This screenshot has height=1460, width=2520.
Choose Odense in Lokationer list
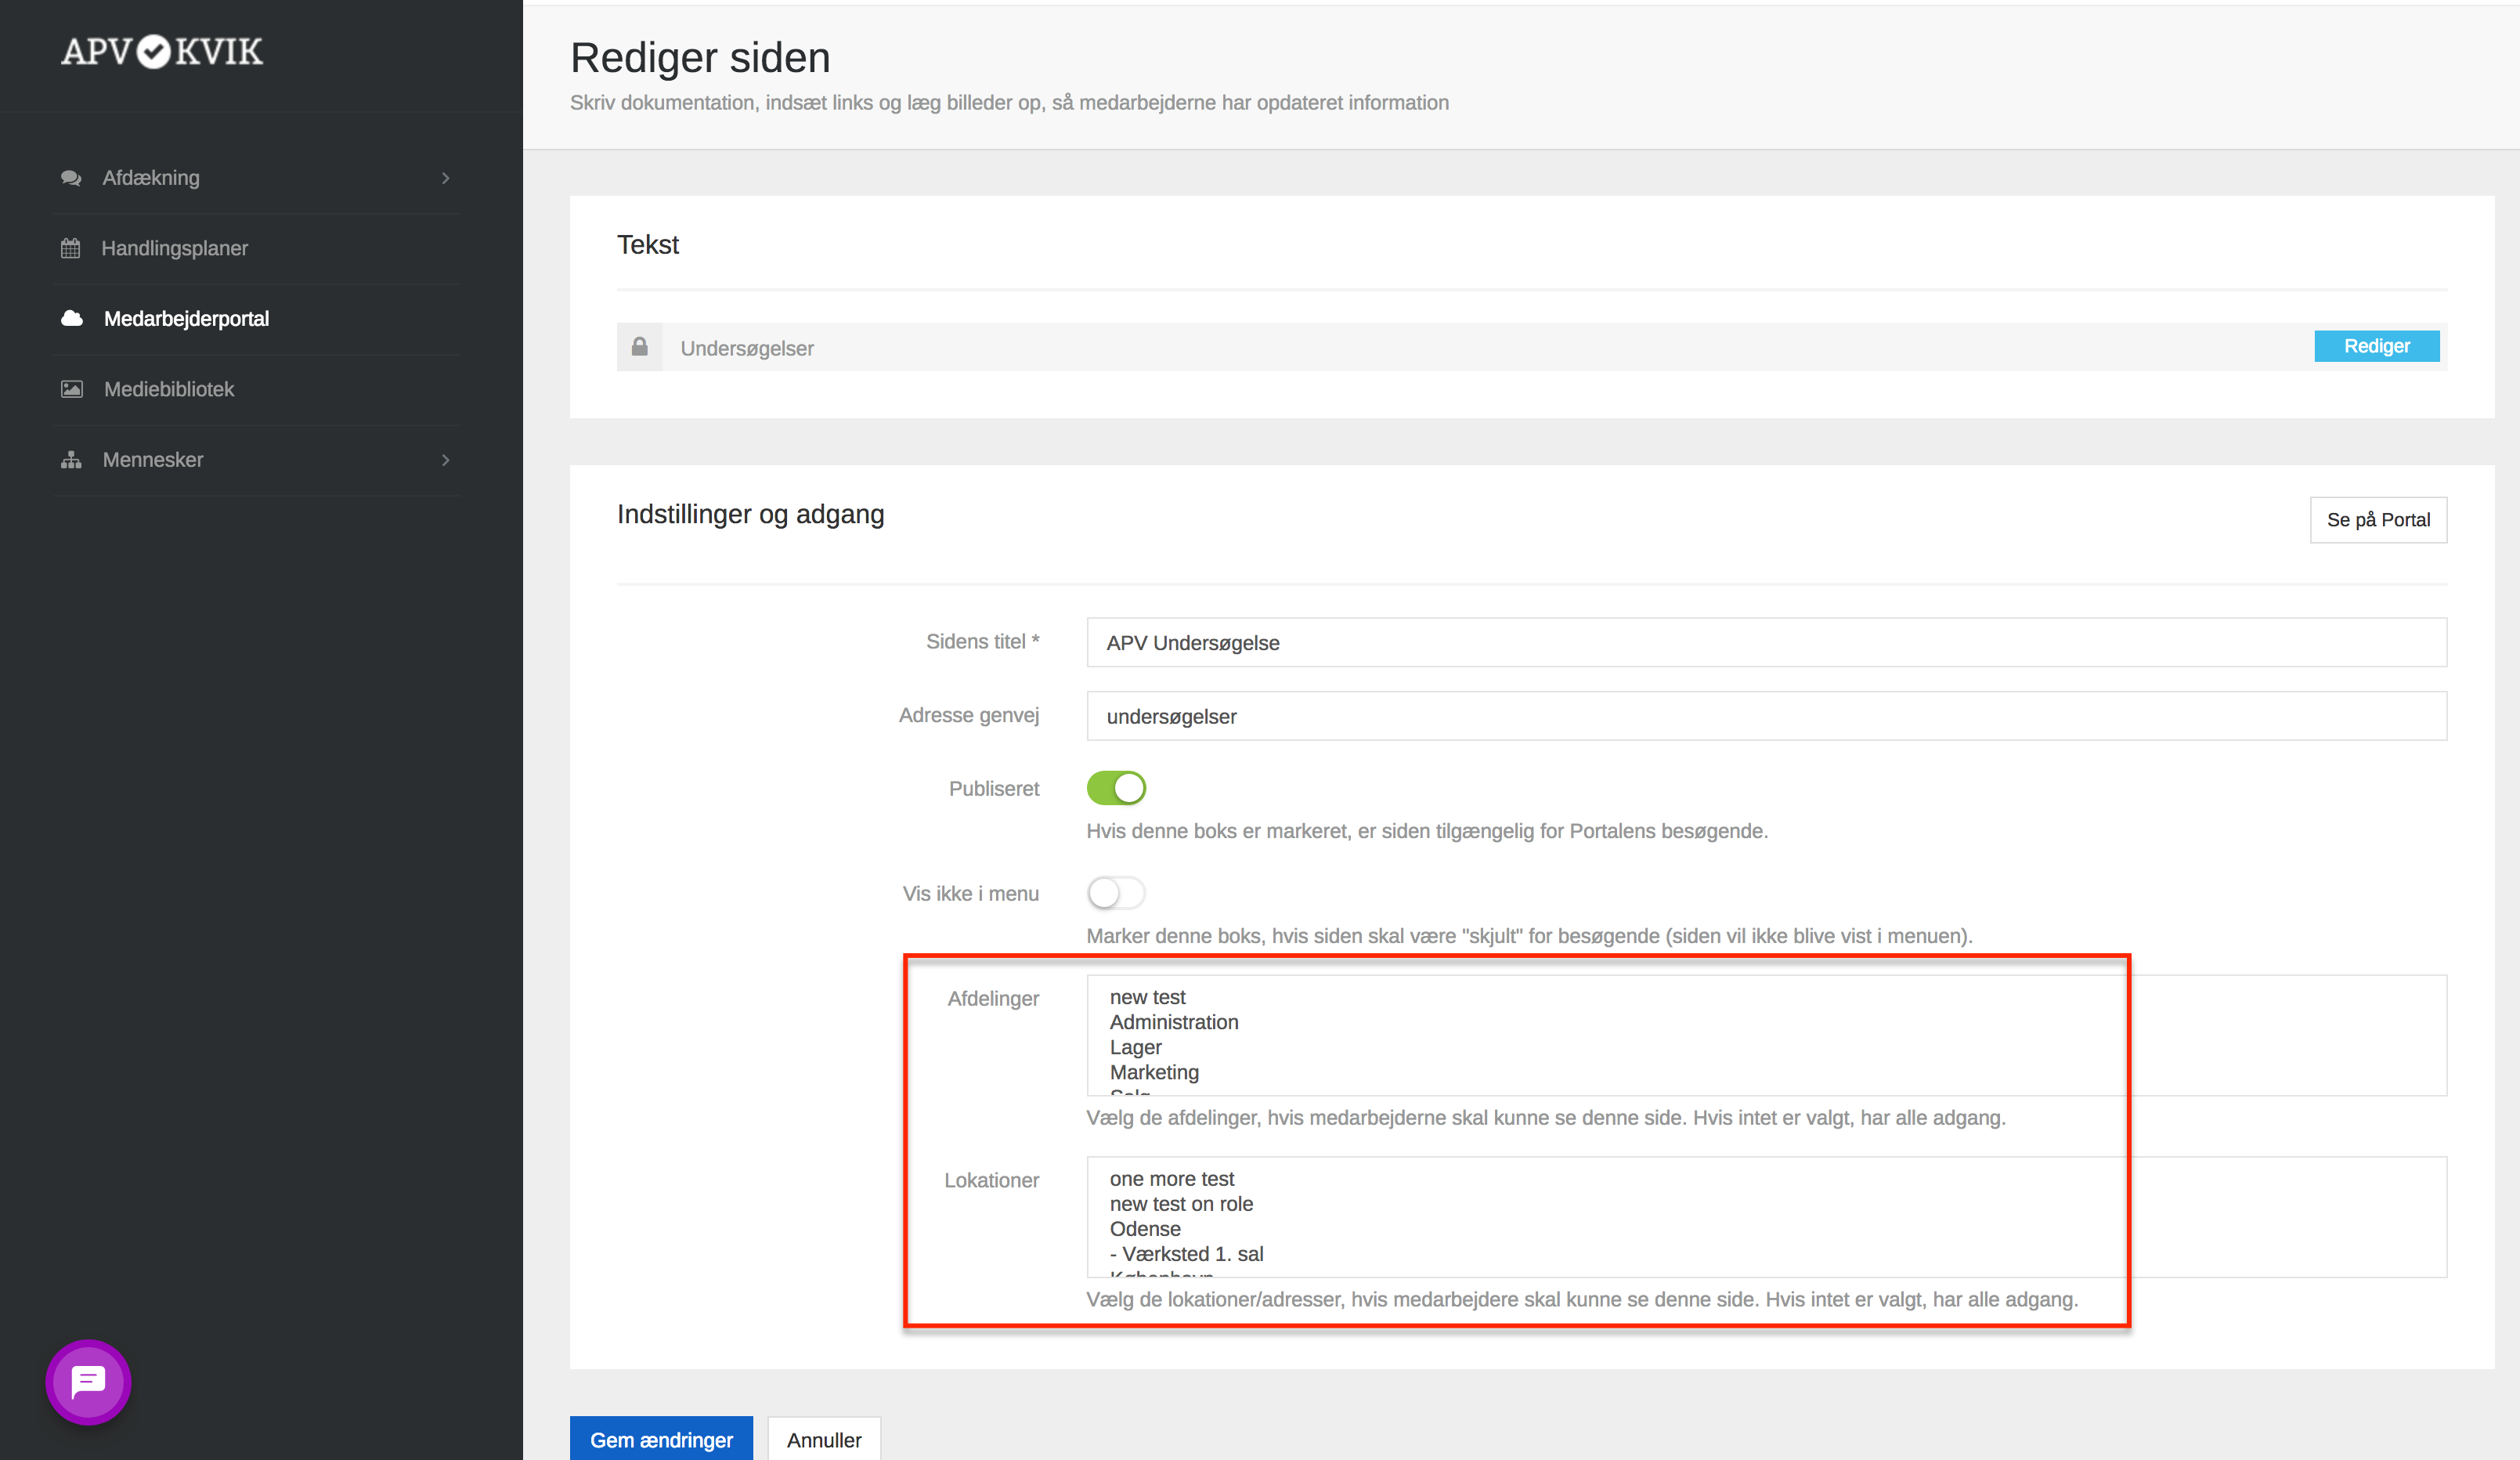click(x=1145, y=1229)
